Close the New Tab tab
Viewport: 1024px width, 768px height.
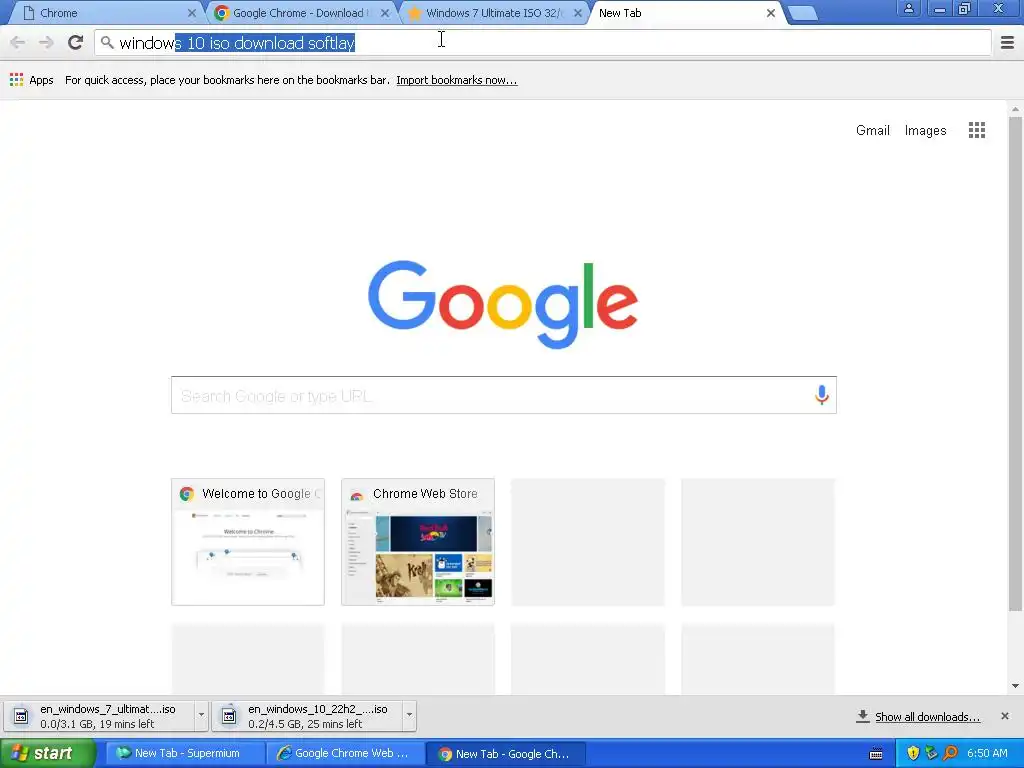(x=771, y=13)
